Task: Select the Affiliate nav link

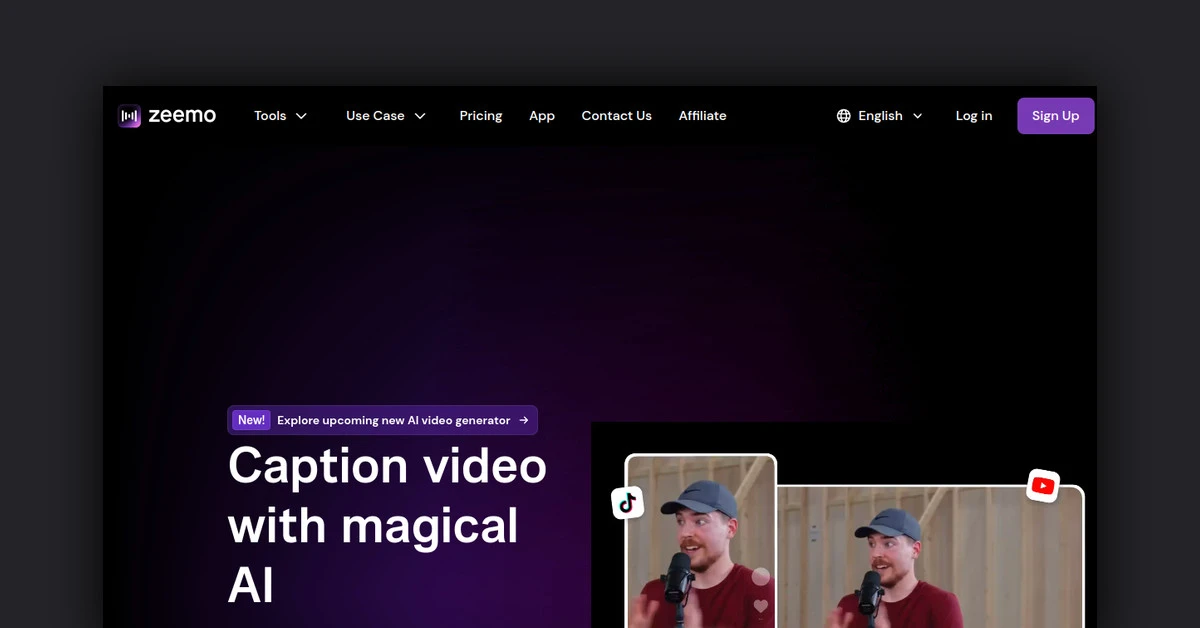Action: [x=702, y=116]
